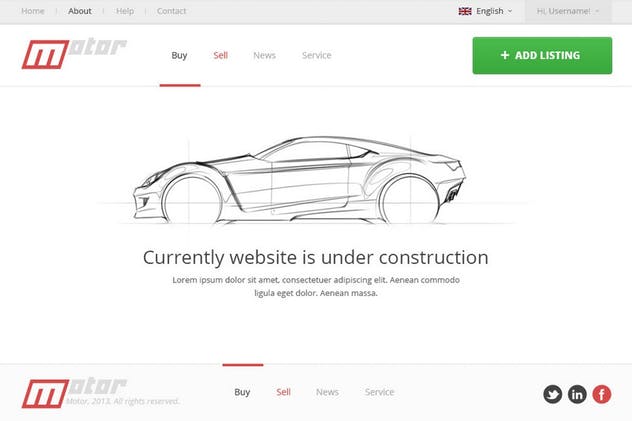Click the 'Currently website is under construction' heading

316,257
